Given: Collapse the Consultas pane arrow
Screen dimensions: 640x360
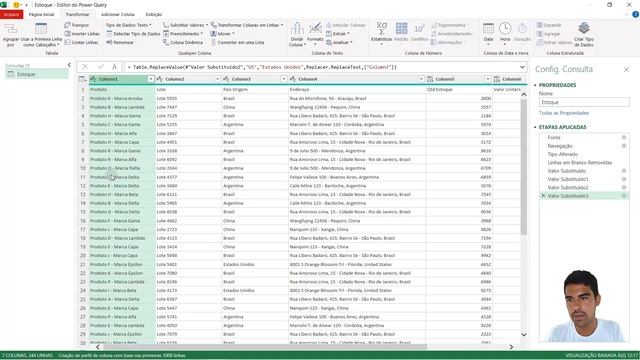Looking at the screenshot, I should pyautogui.click(x=69, y=65).
